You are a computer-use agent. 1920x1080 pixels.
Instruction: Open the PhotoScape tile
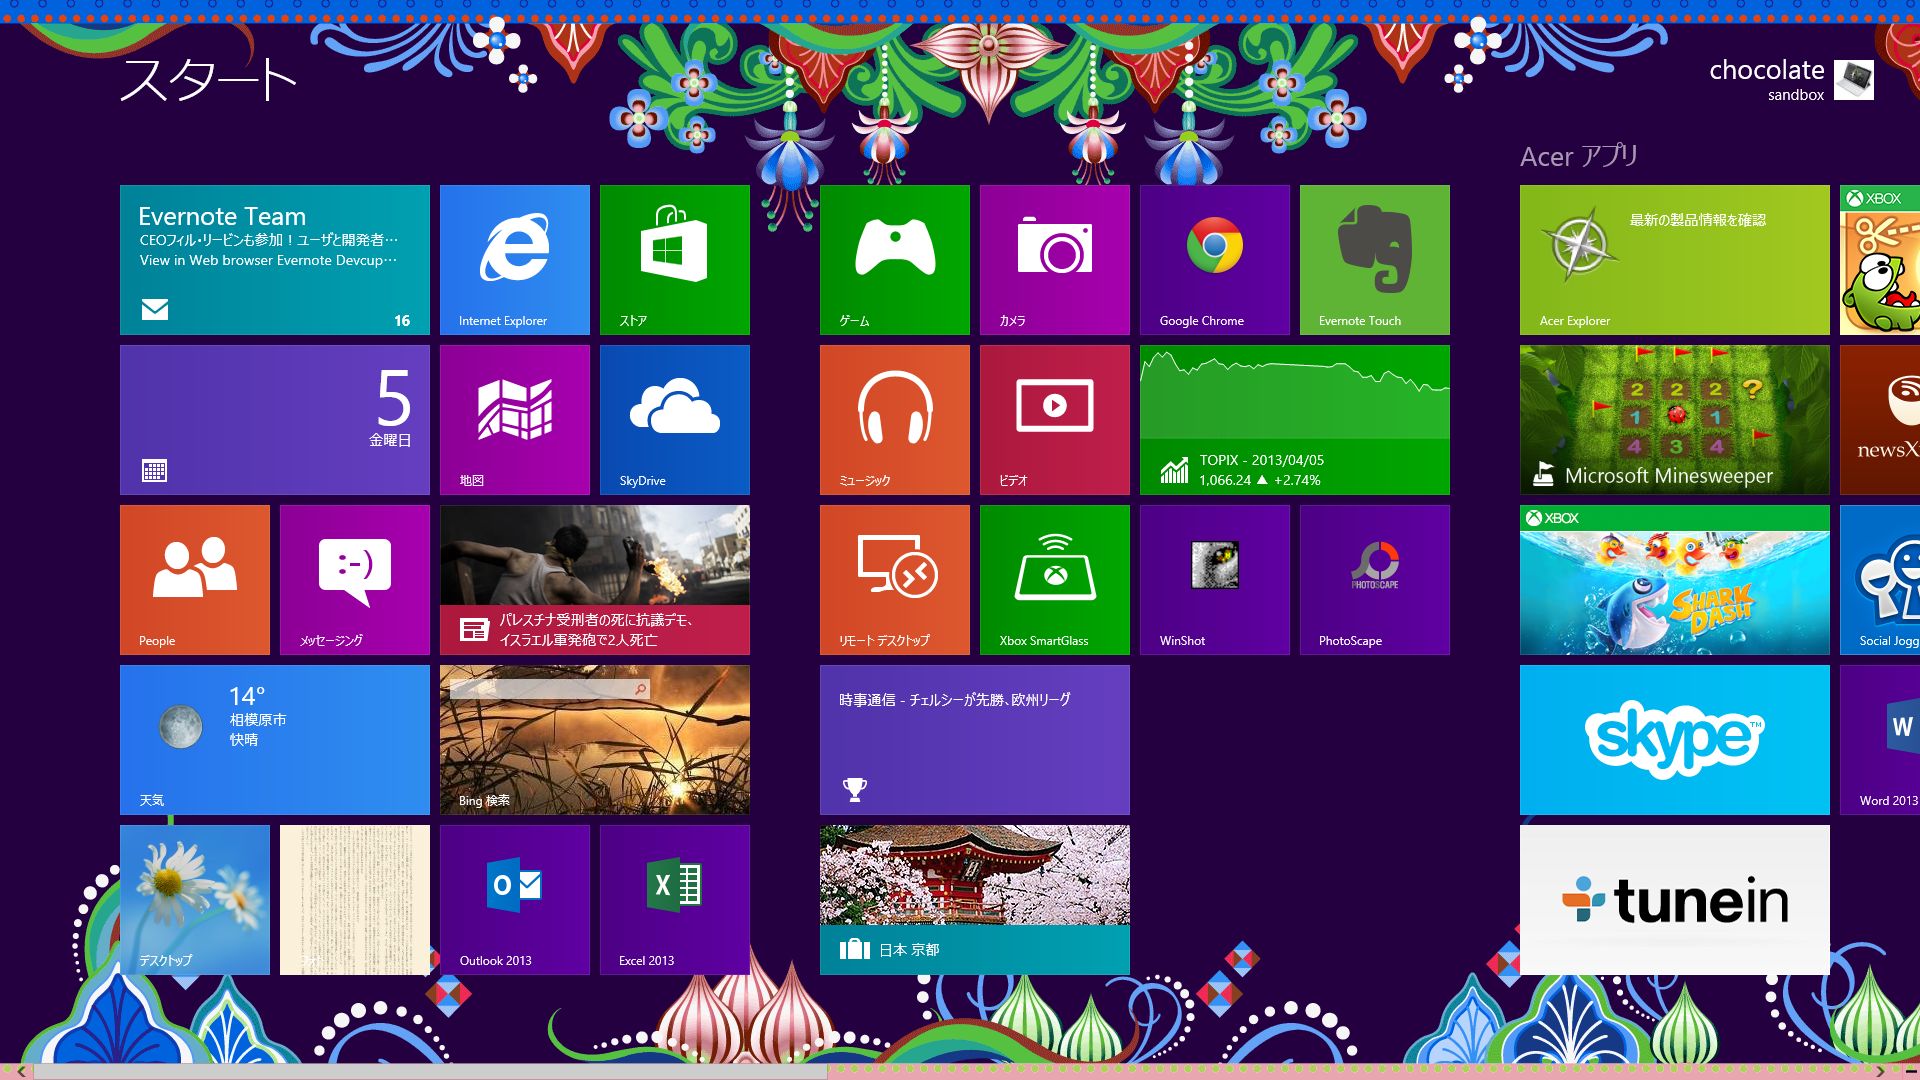point(1374,579)
